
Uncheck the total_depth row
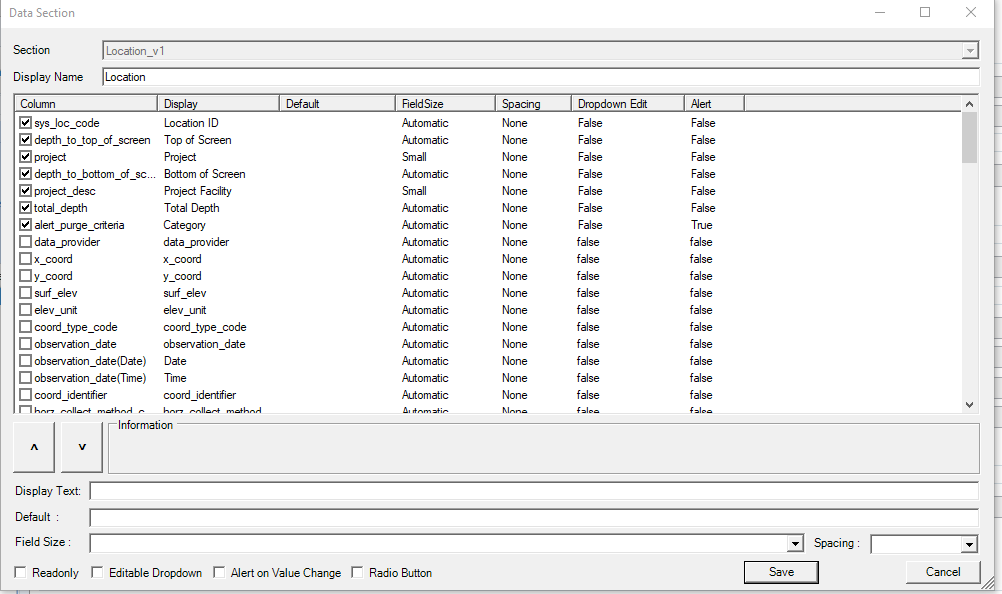tap(25, 207)
